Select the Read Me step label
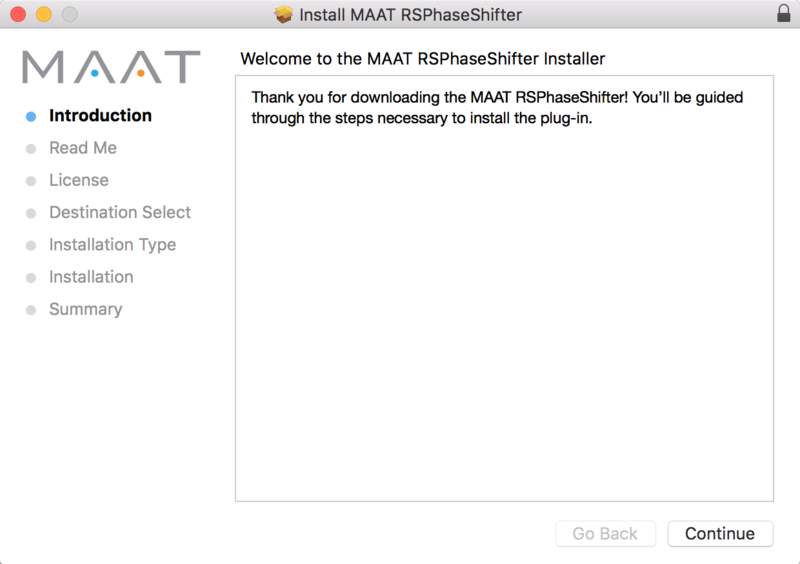Viewport: 800px width, 564px height. click(x=83, y=148)
